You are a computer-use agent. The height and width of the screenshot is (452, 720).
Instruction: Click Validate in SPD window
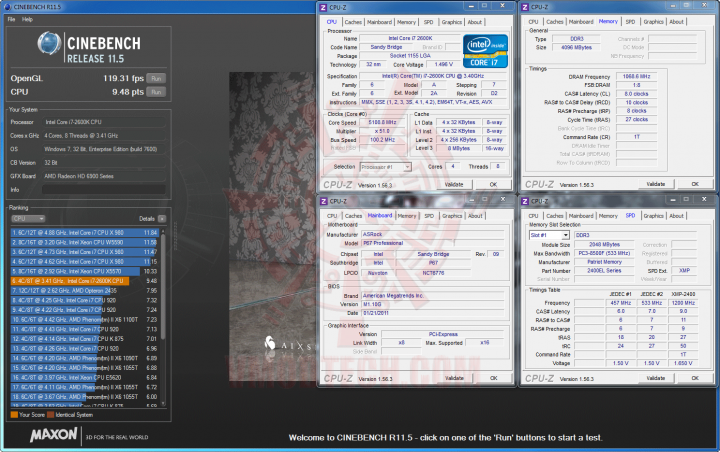pyautogui.click(x=656, y=379)
